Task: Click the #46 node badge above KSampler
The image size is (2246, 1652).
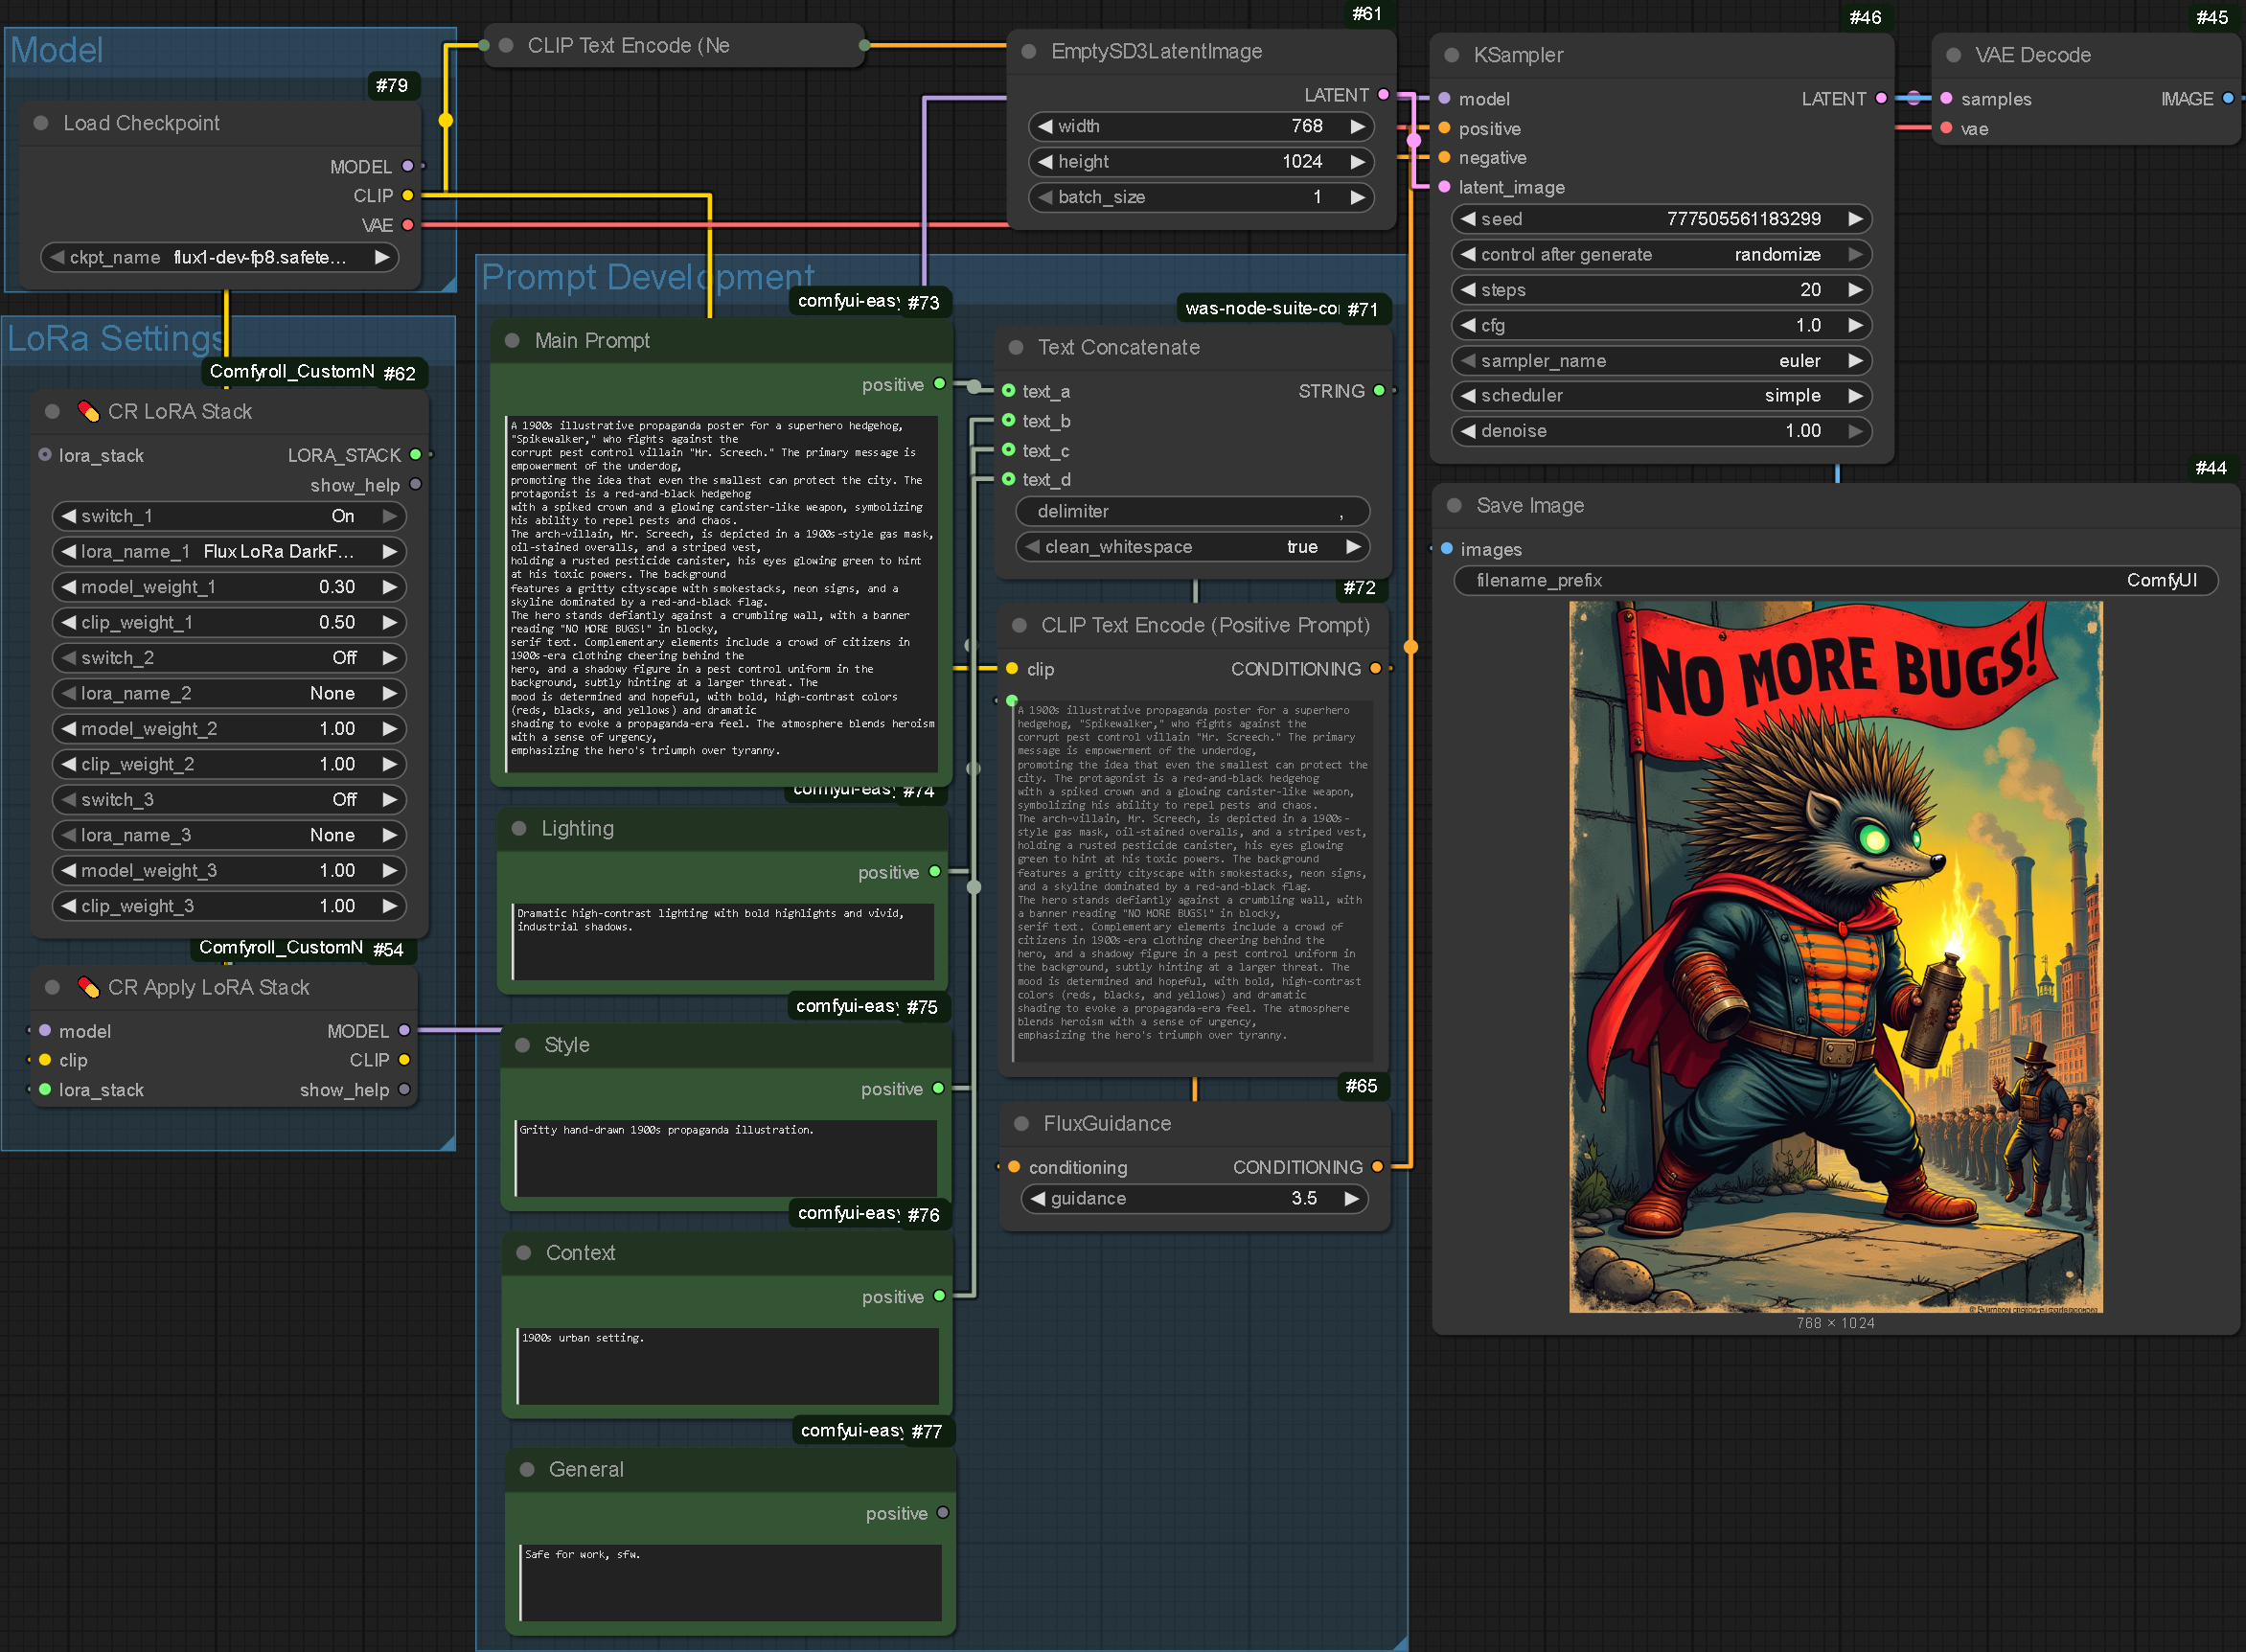Action: tap(1865, 17)
